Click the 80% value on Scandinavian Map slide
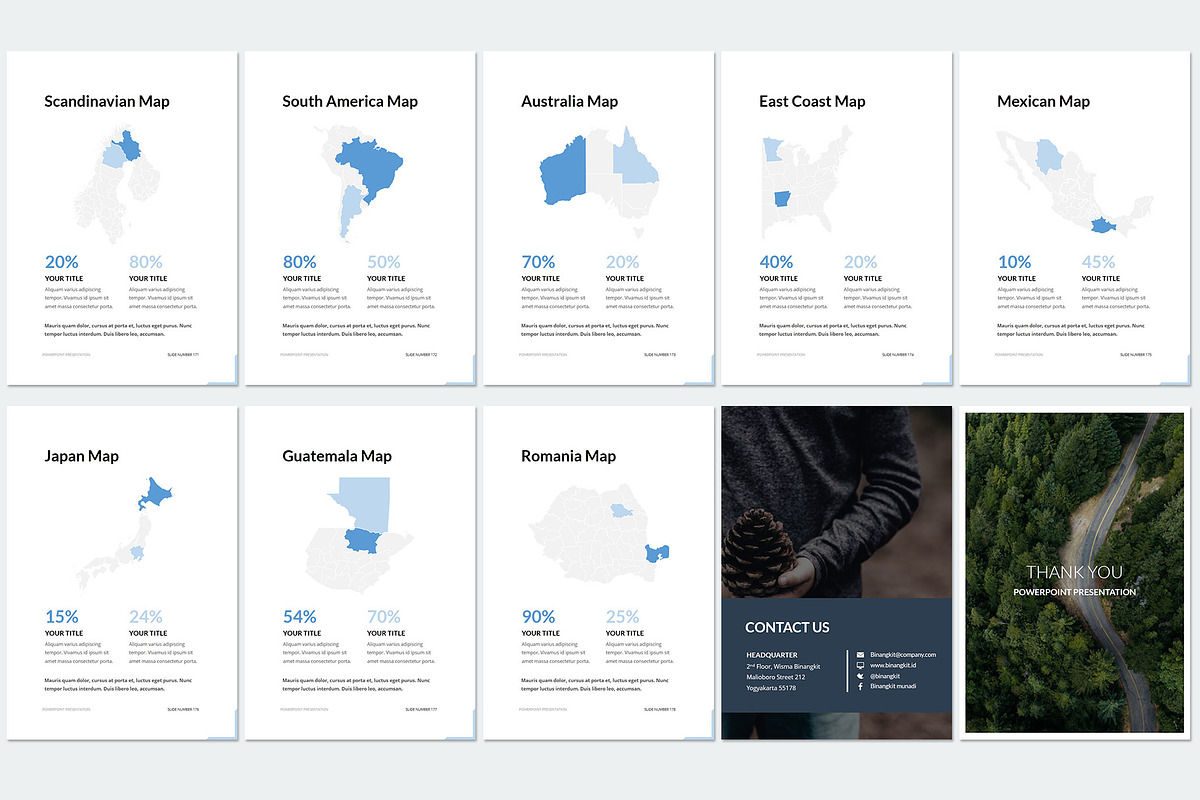This screenshot has width=1200, height=800. click(x=146, y=262)
